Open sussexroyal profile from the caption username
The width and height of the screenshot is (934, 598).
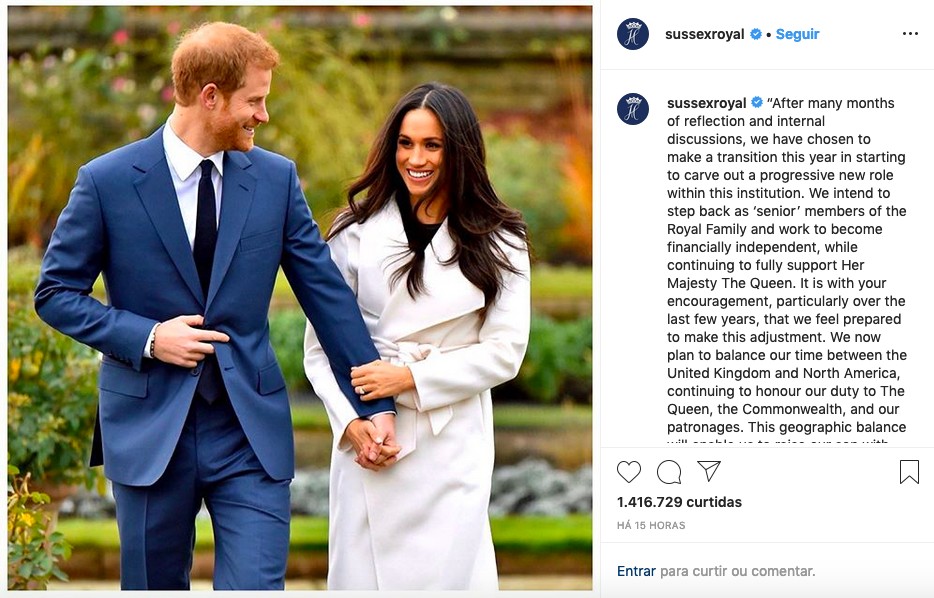click(x=706, y=103)
